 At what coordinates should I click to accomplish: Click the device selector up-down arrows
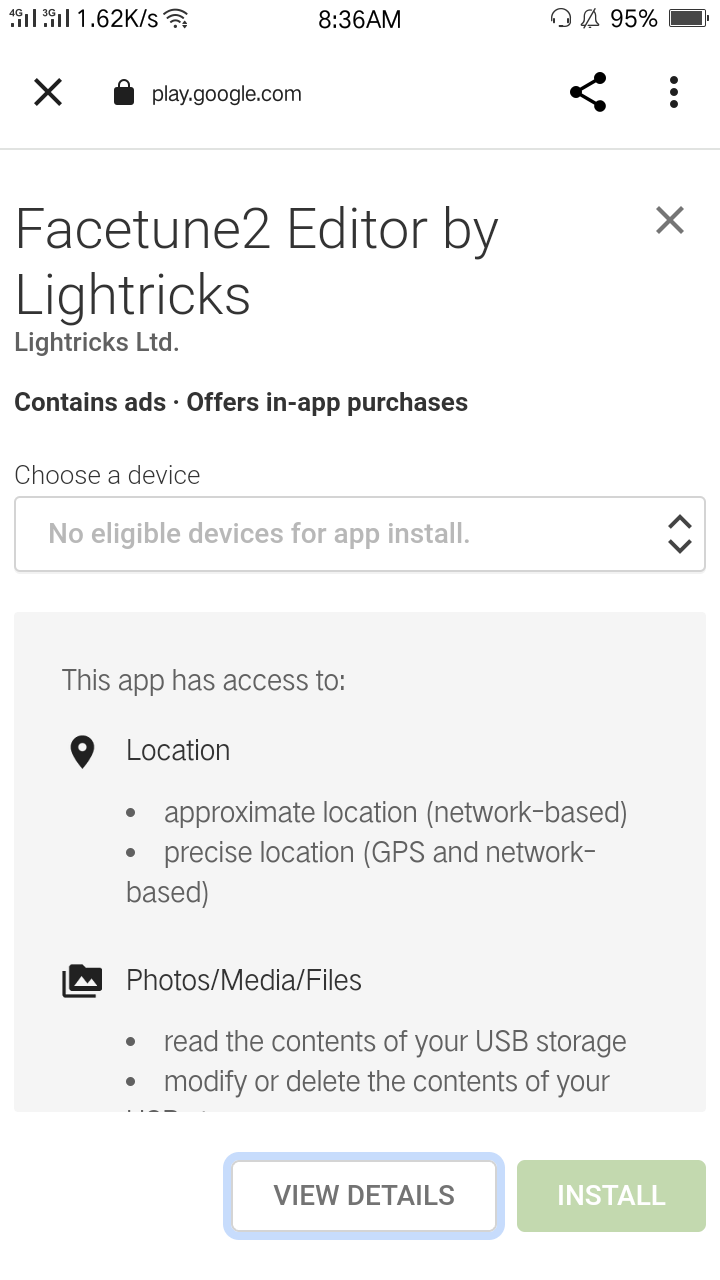coord(680,534)
